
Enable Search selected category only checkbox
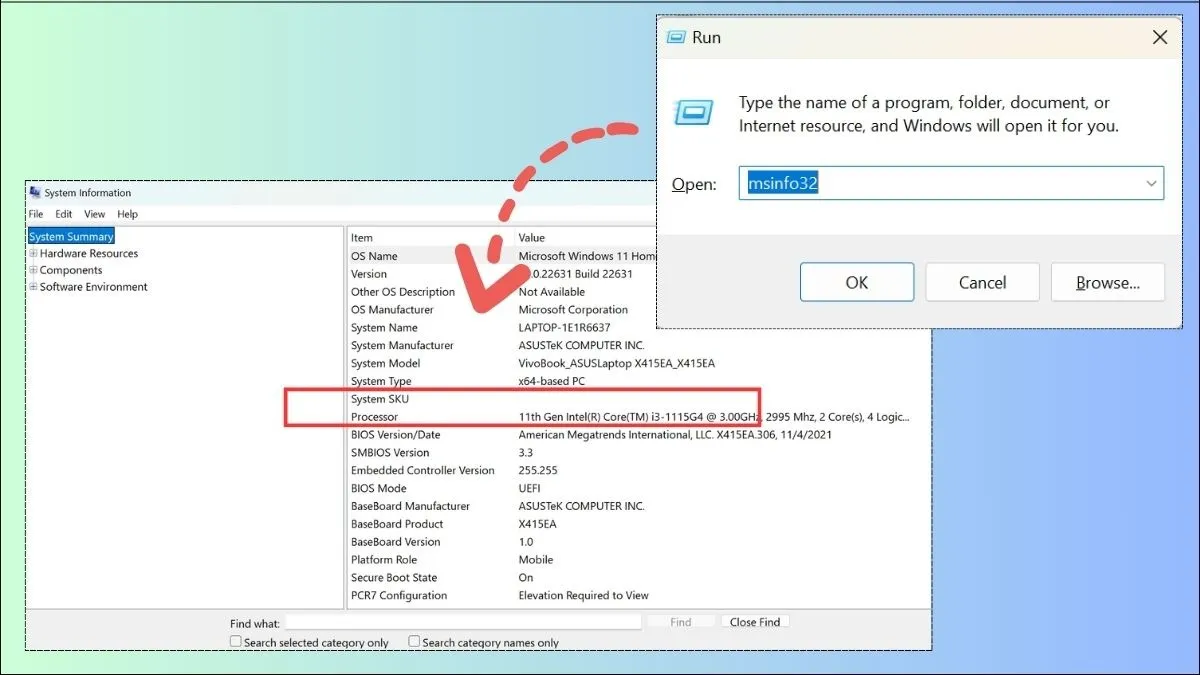[x=236, y=642]
